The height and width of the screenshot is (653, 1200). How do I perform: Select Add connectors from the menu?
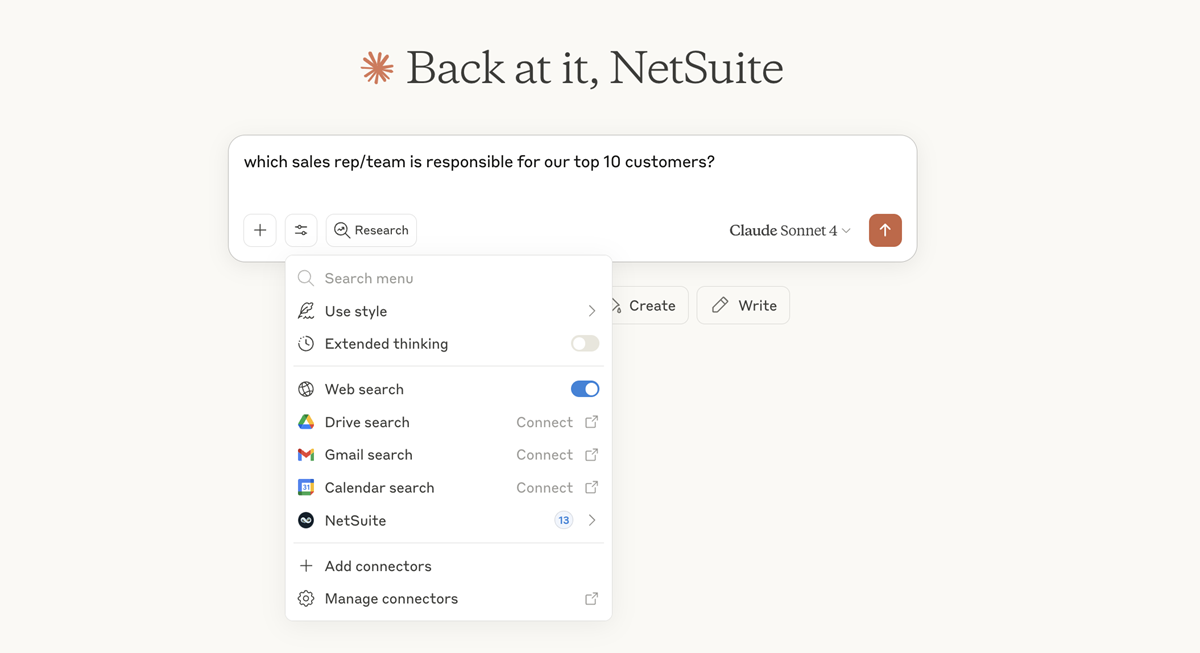pyautogui.click(x=377, y=566)
